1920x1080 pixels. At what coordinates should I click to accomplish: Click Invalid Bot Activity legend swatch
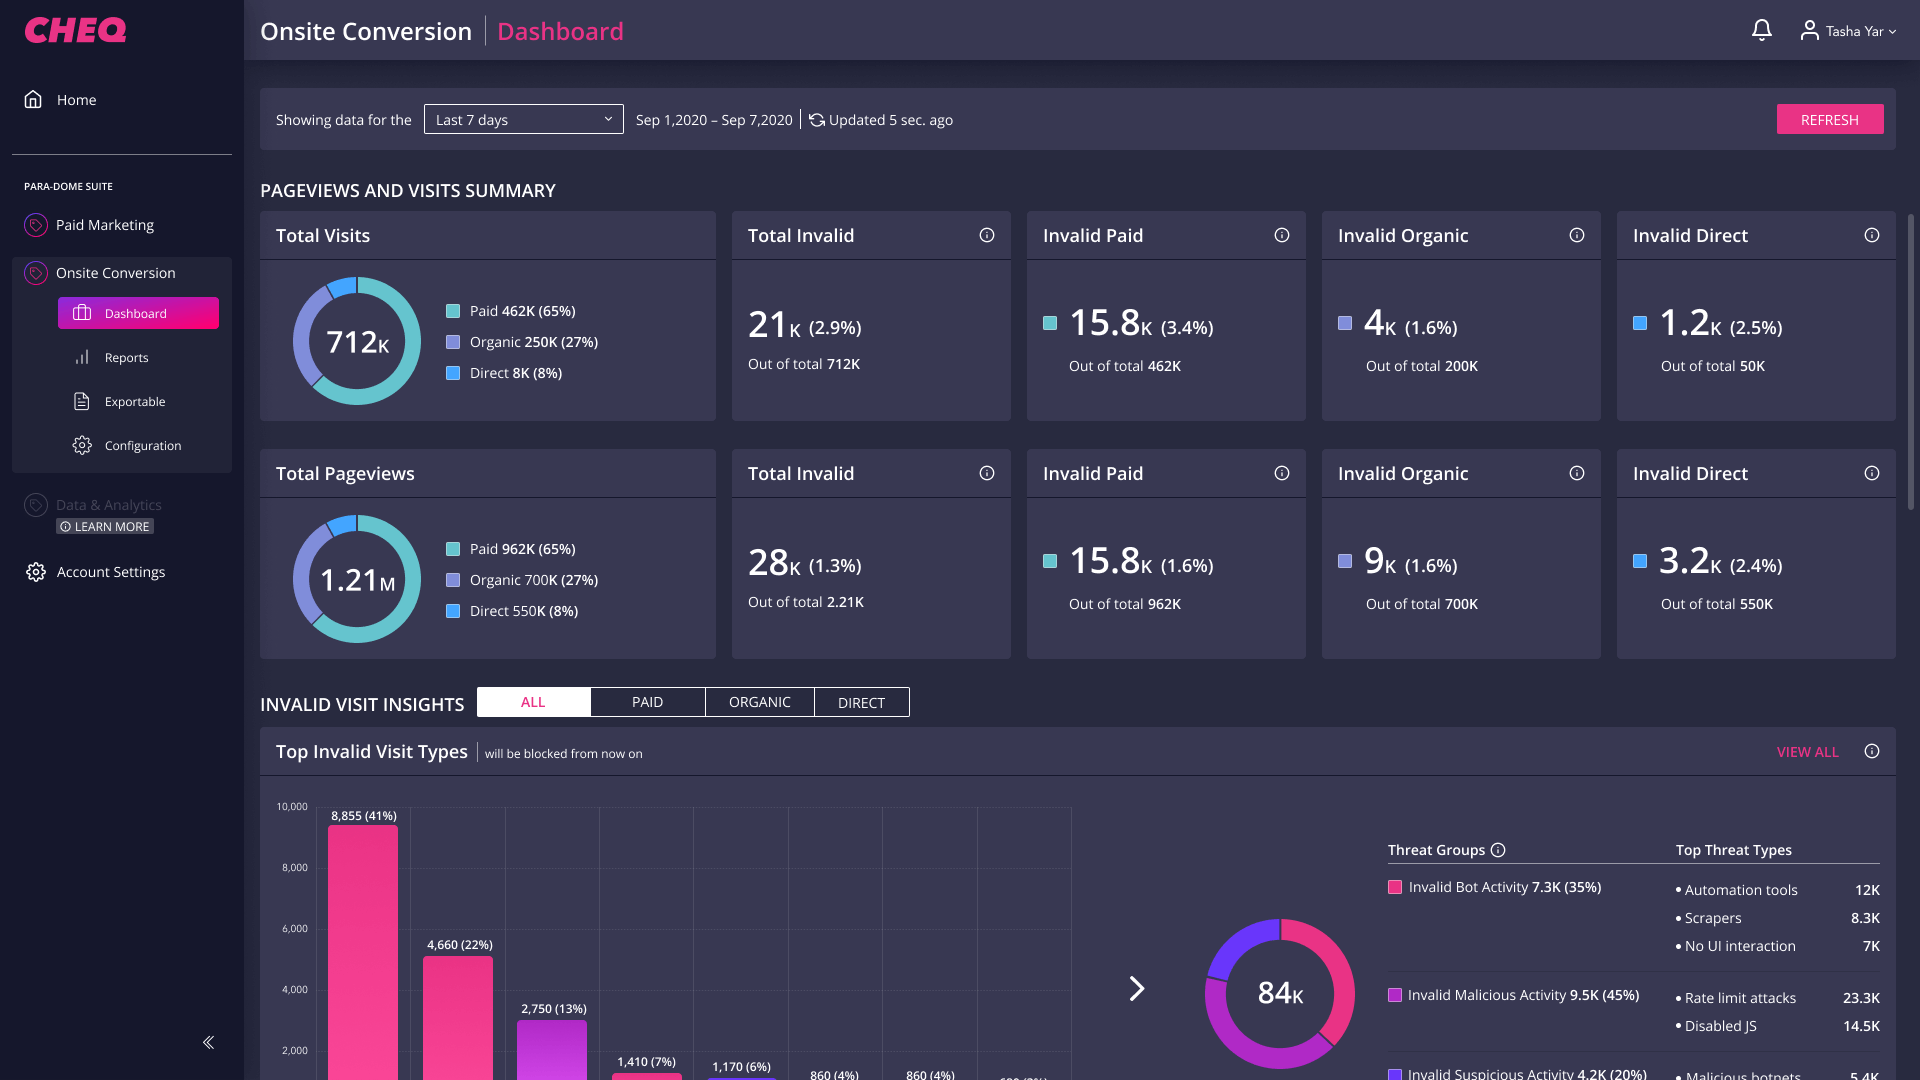[x=1395, y=887]
